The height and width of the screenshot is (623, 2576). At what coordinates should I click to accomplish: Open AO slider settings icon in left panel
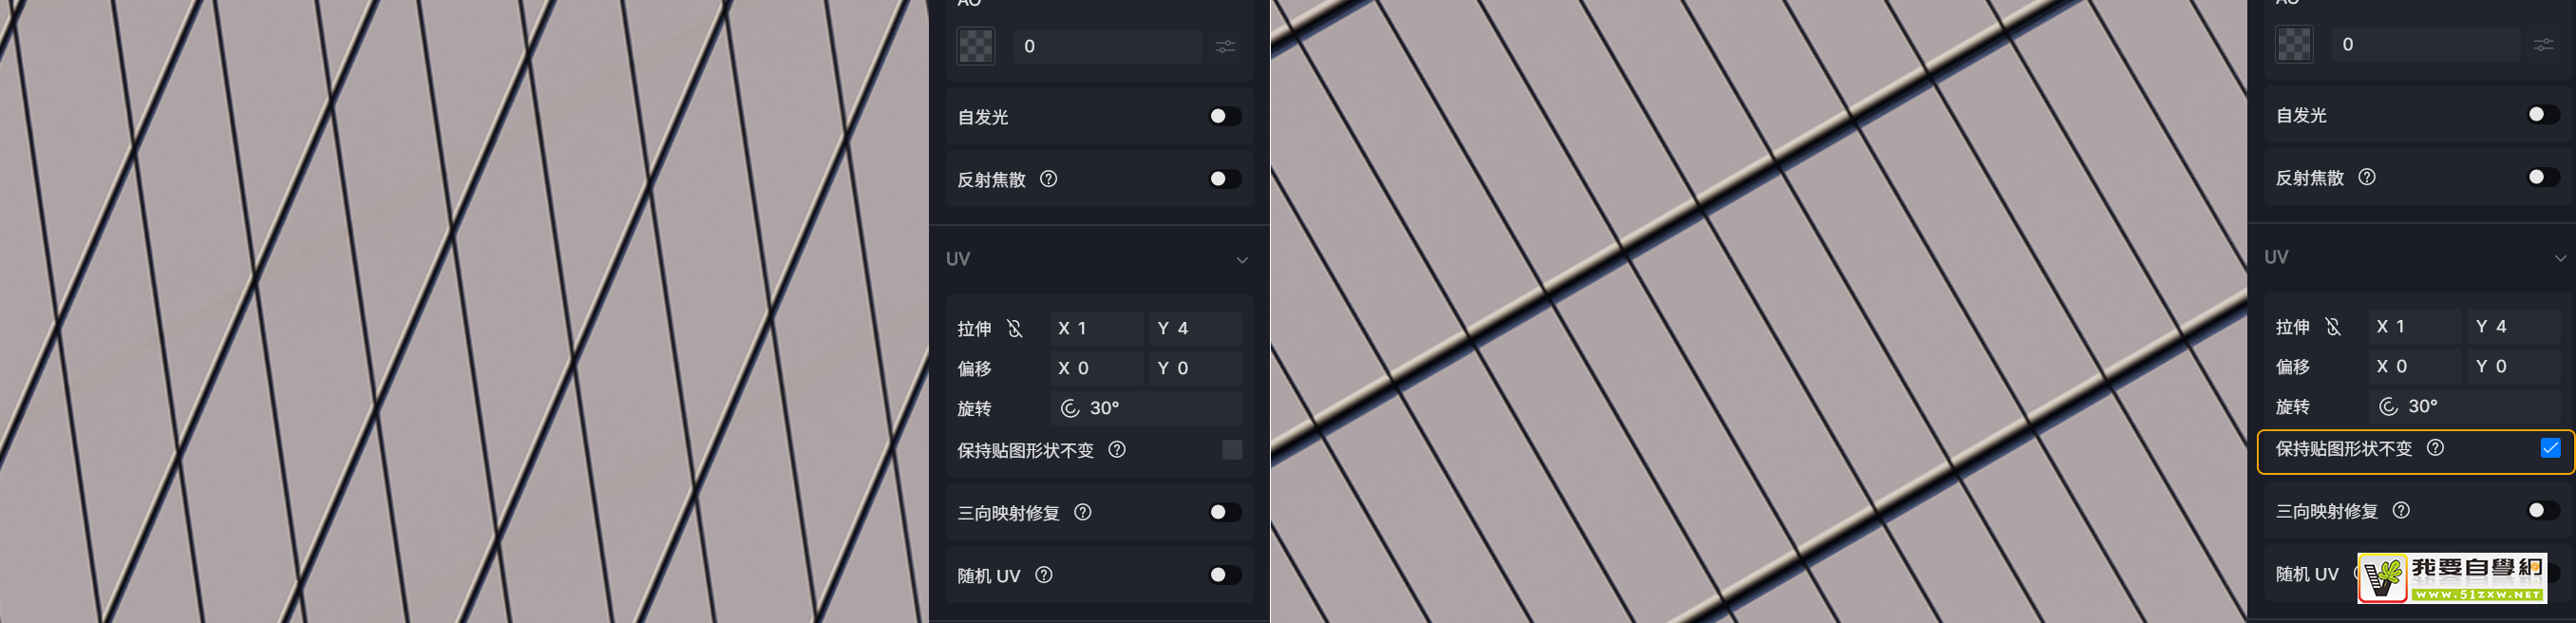(1225, 46)
